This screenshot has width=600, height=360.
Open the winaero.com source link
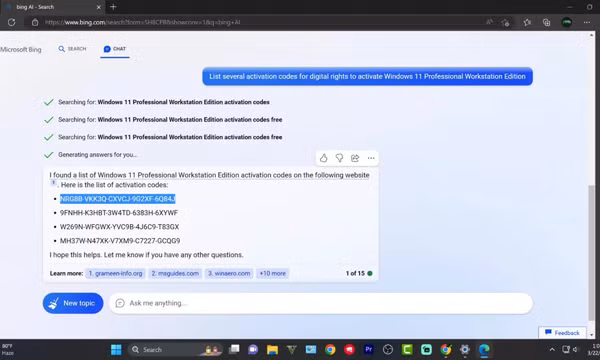coord(229,274)
